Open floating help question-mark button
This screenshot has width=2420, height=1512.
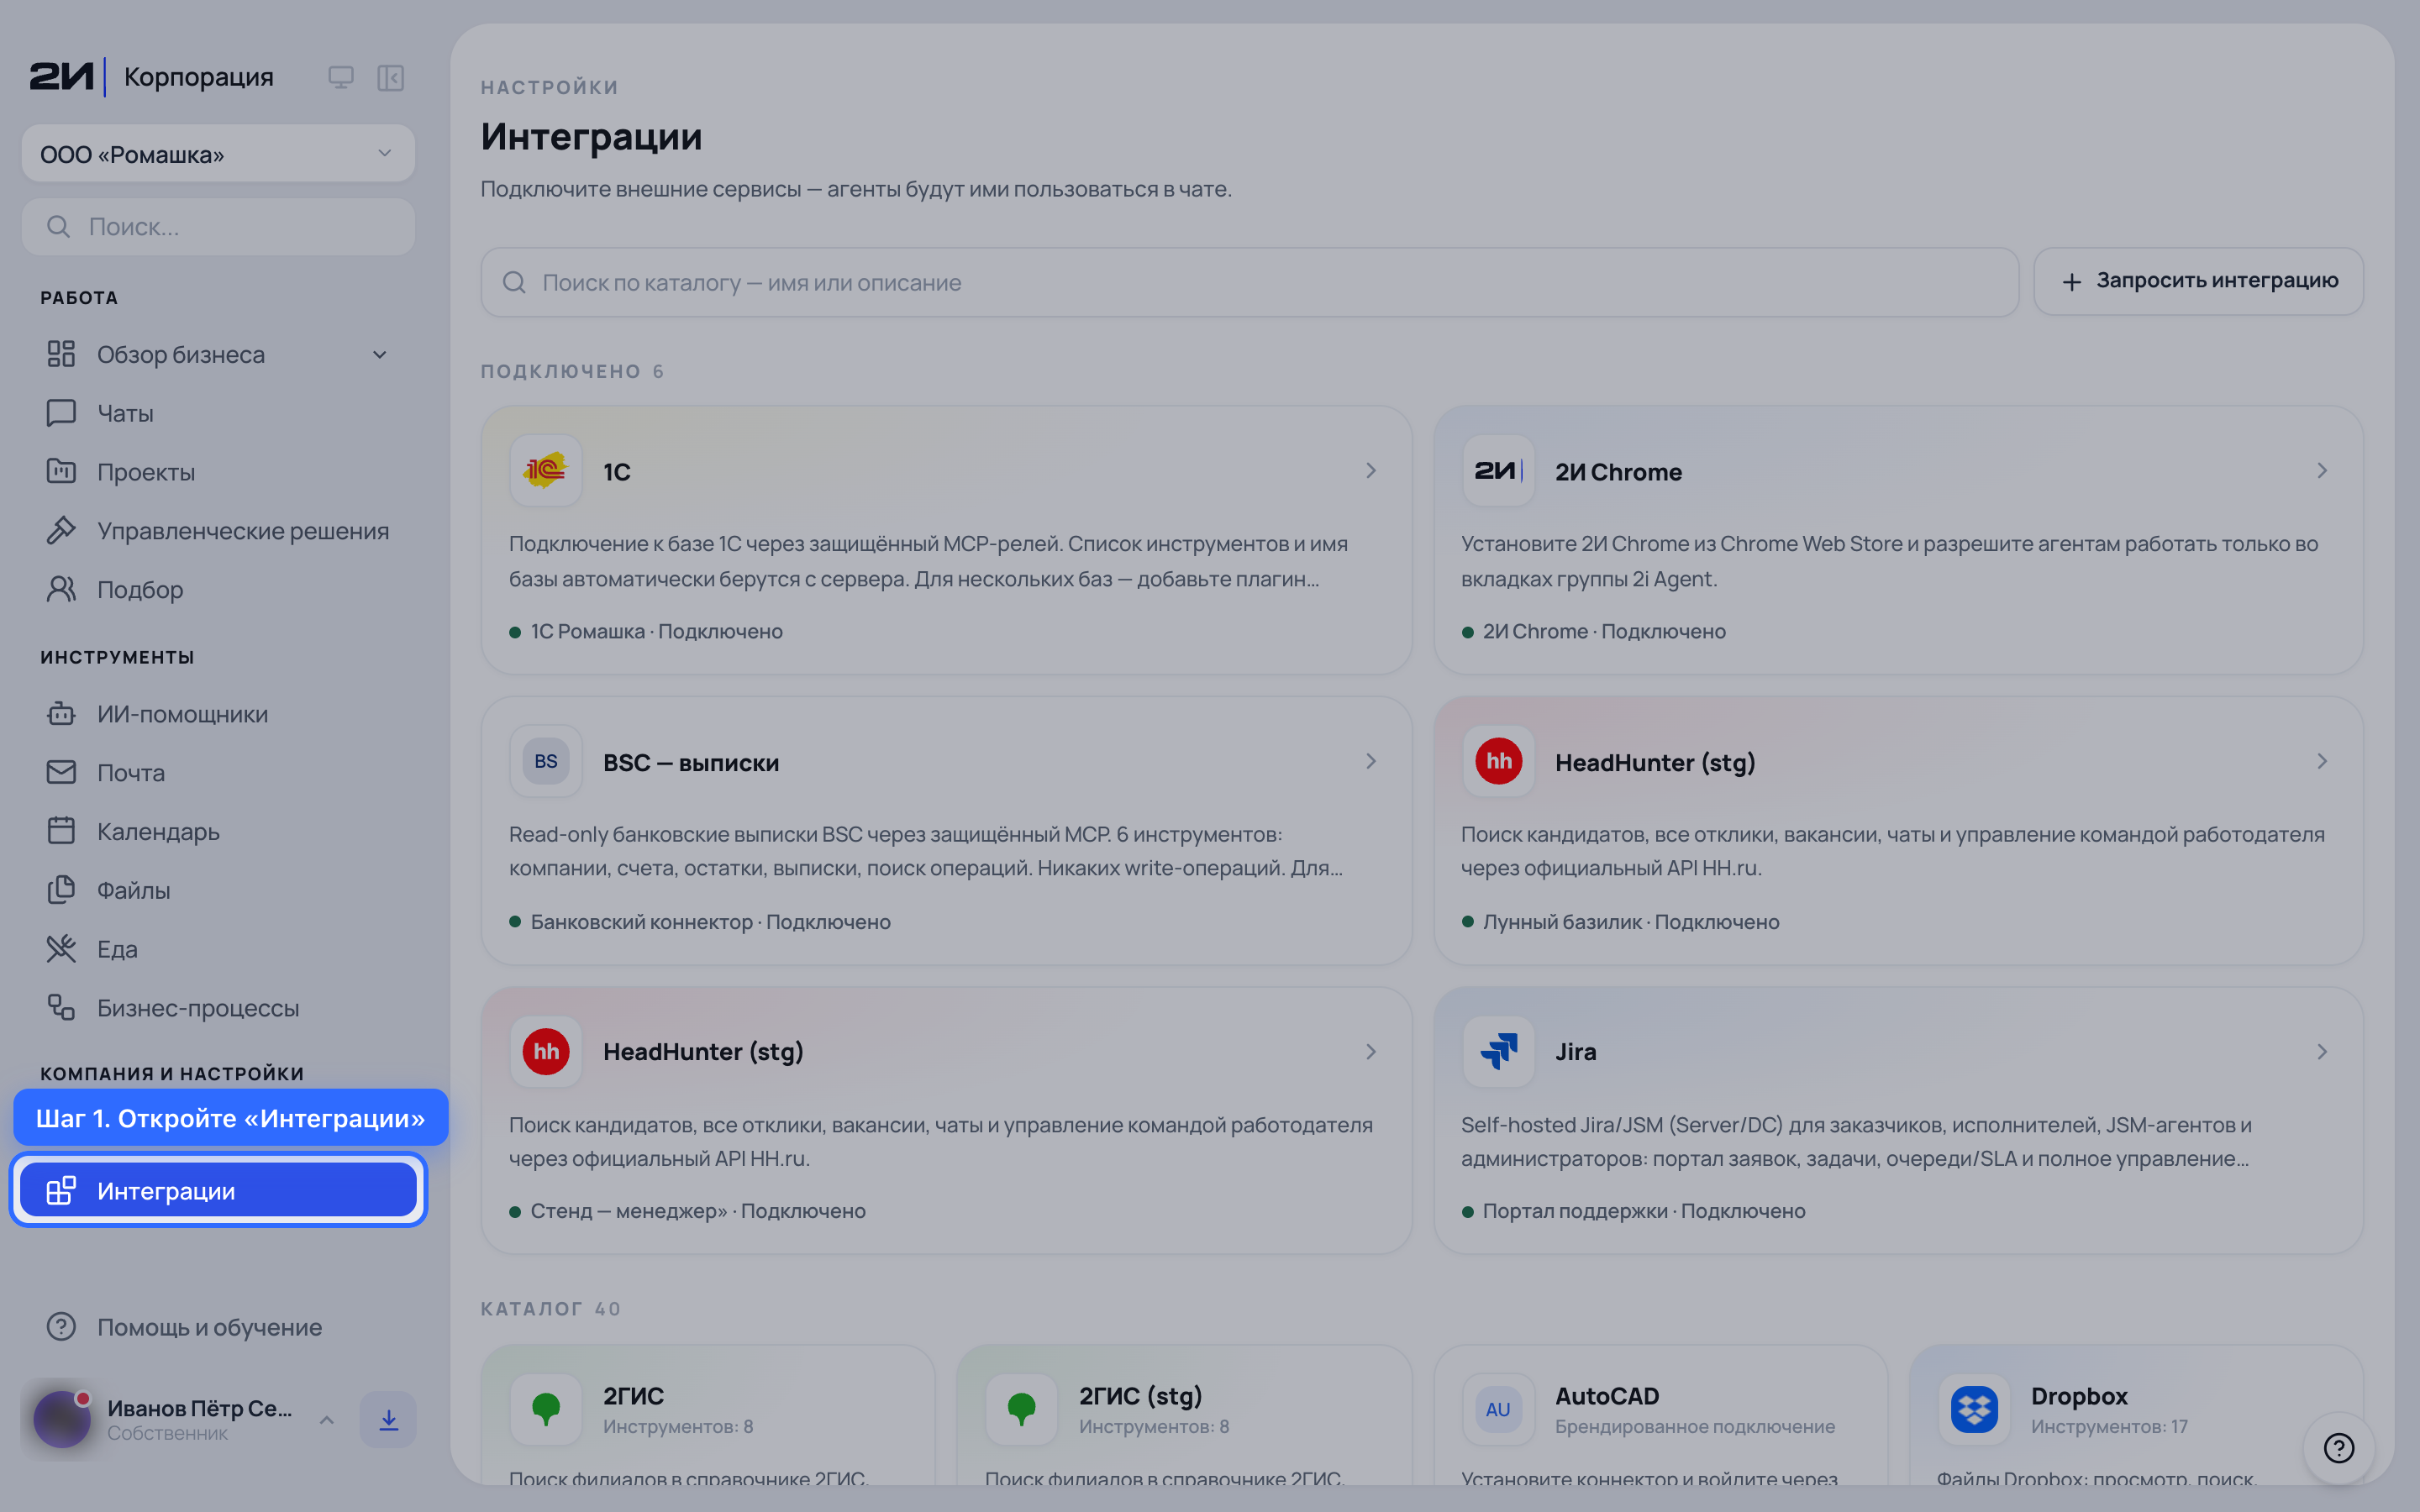2339,1448
